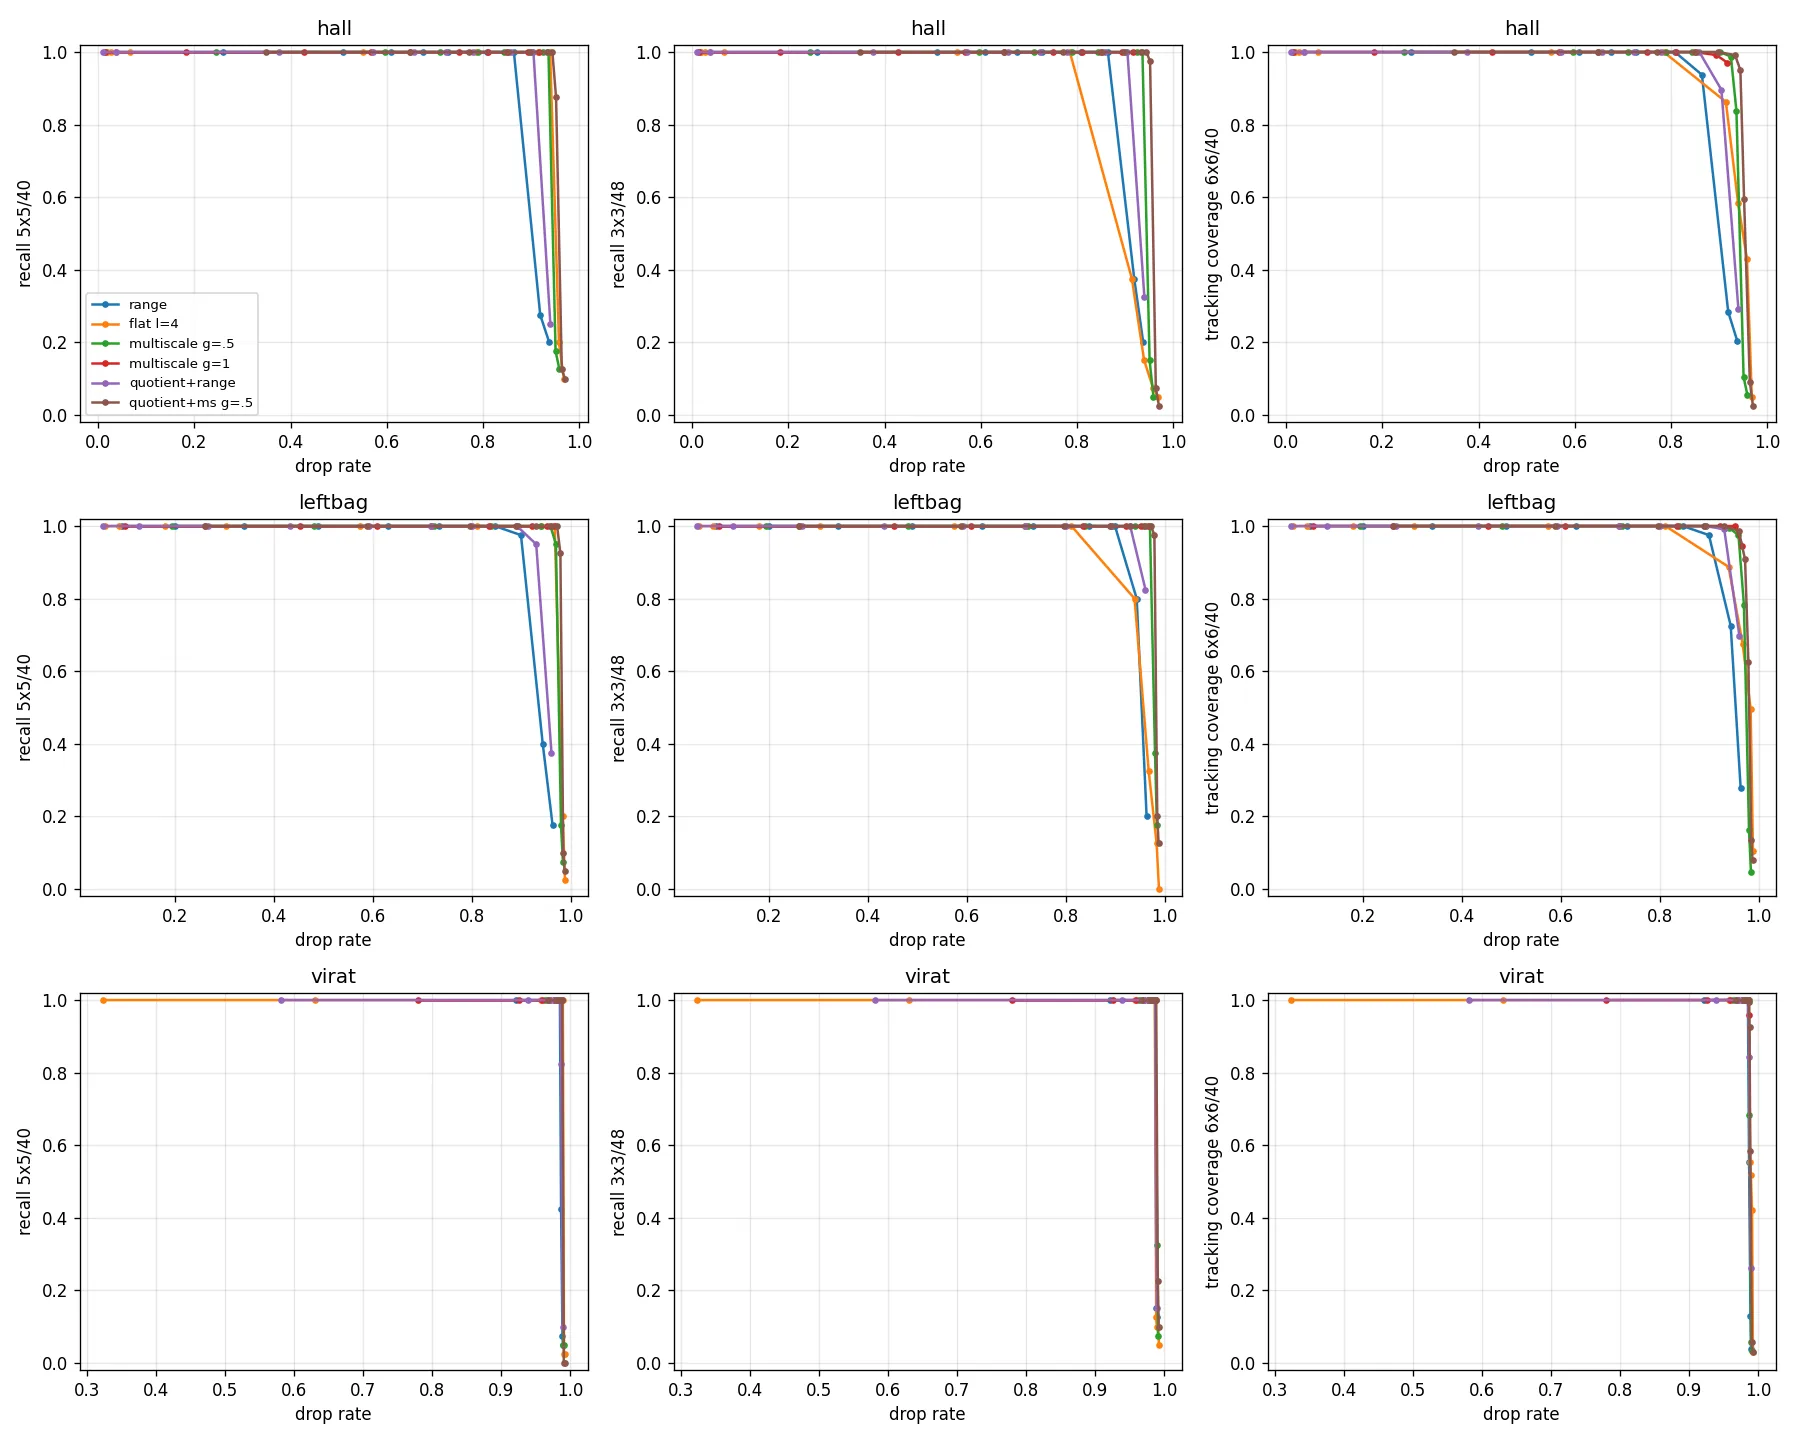Select the "flat l=4" legend label
1800x1440 pixels.
(x=154, y=324)
